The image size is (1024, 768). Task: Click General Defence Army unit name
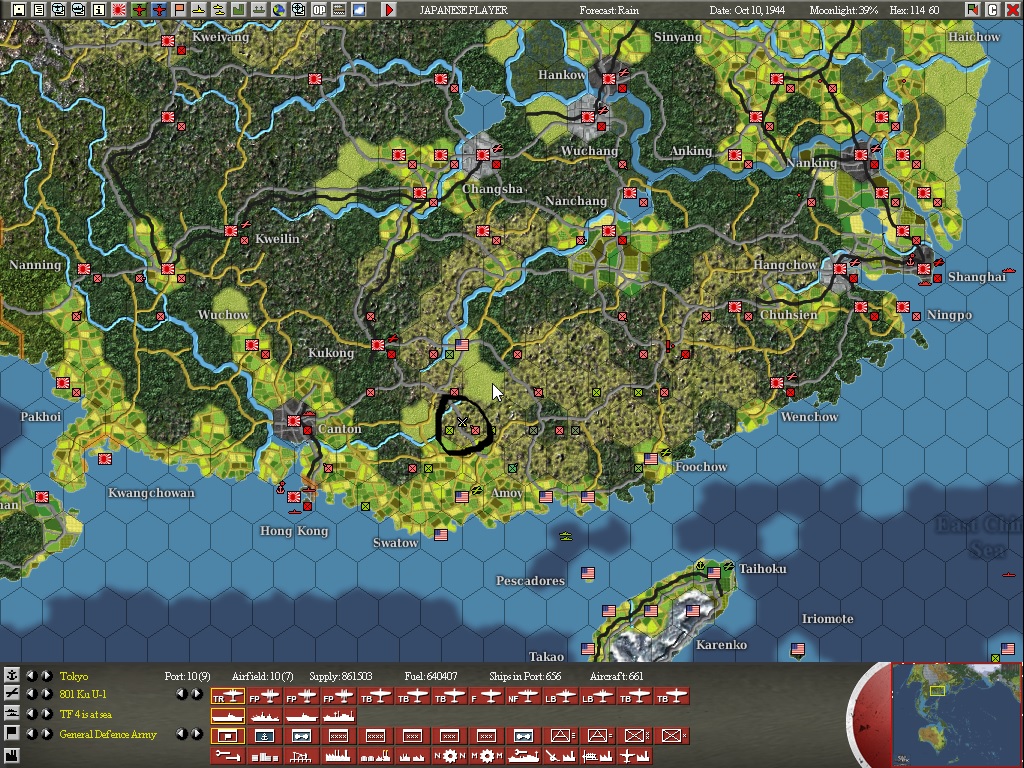pos(108,734)
